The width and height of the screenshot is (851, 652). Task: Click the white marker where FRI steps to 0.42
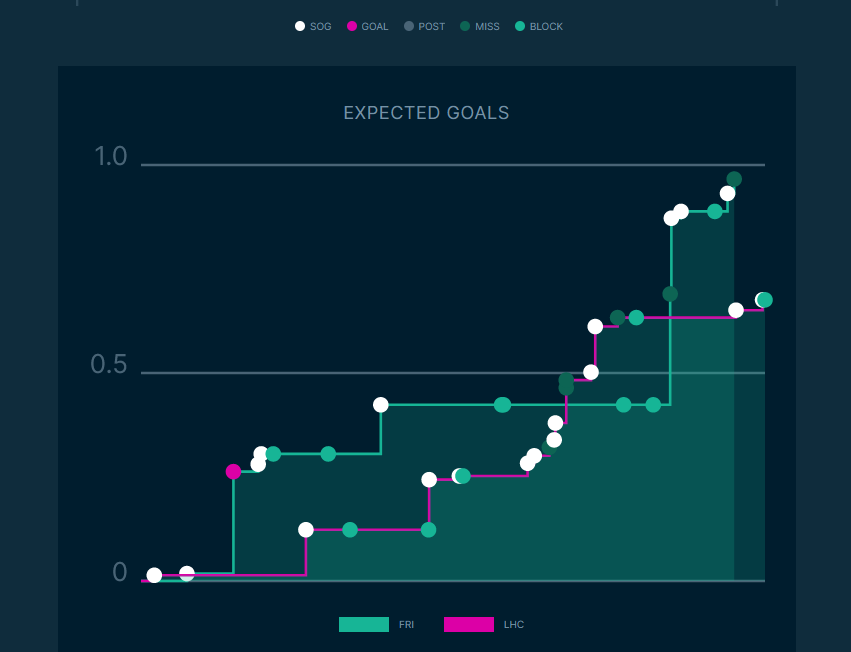click(381, 405)
